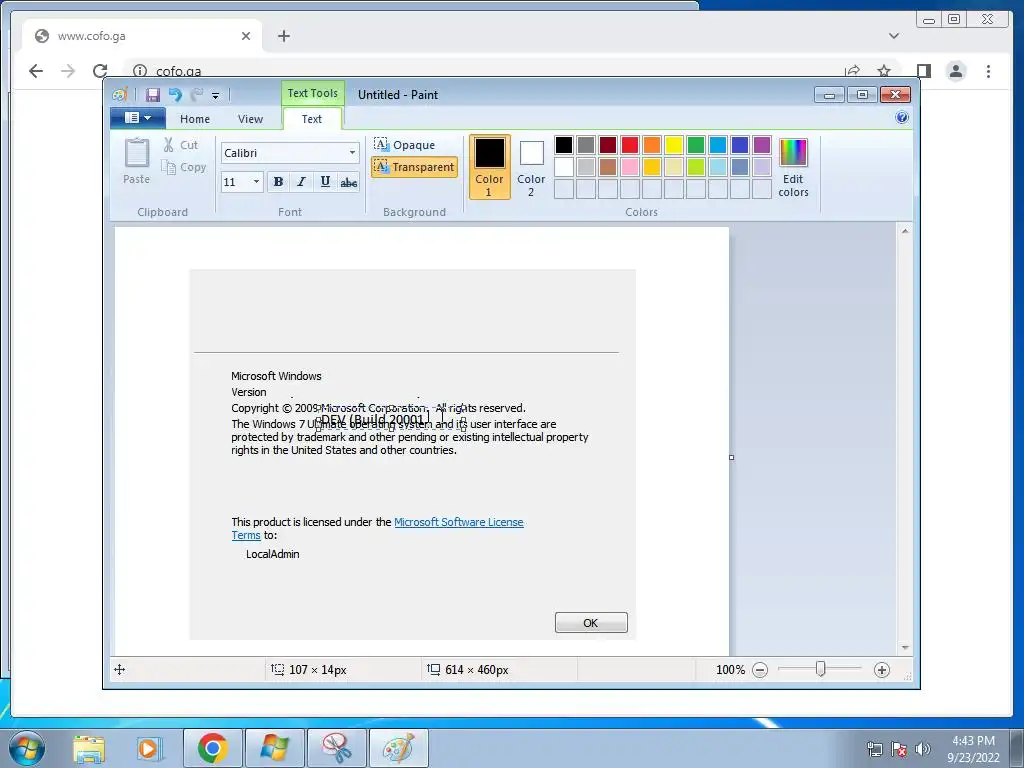This screenshot has height=768, width=1024.
Task: Open Windows Explorer from the taskbar
Action: (89, 748)
